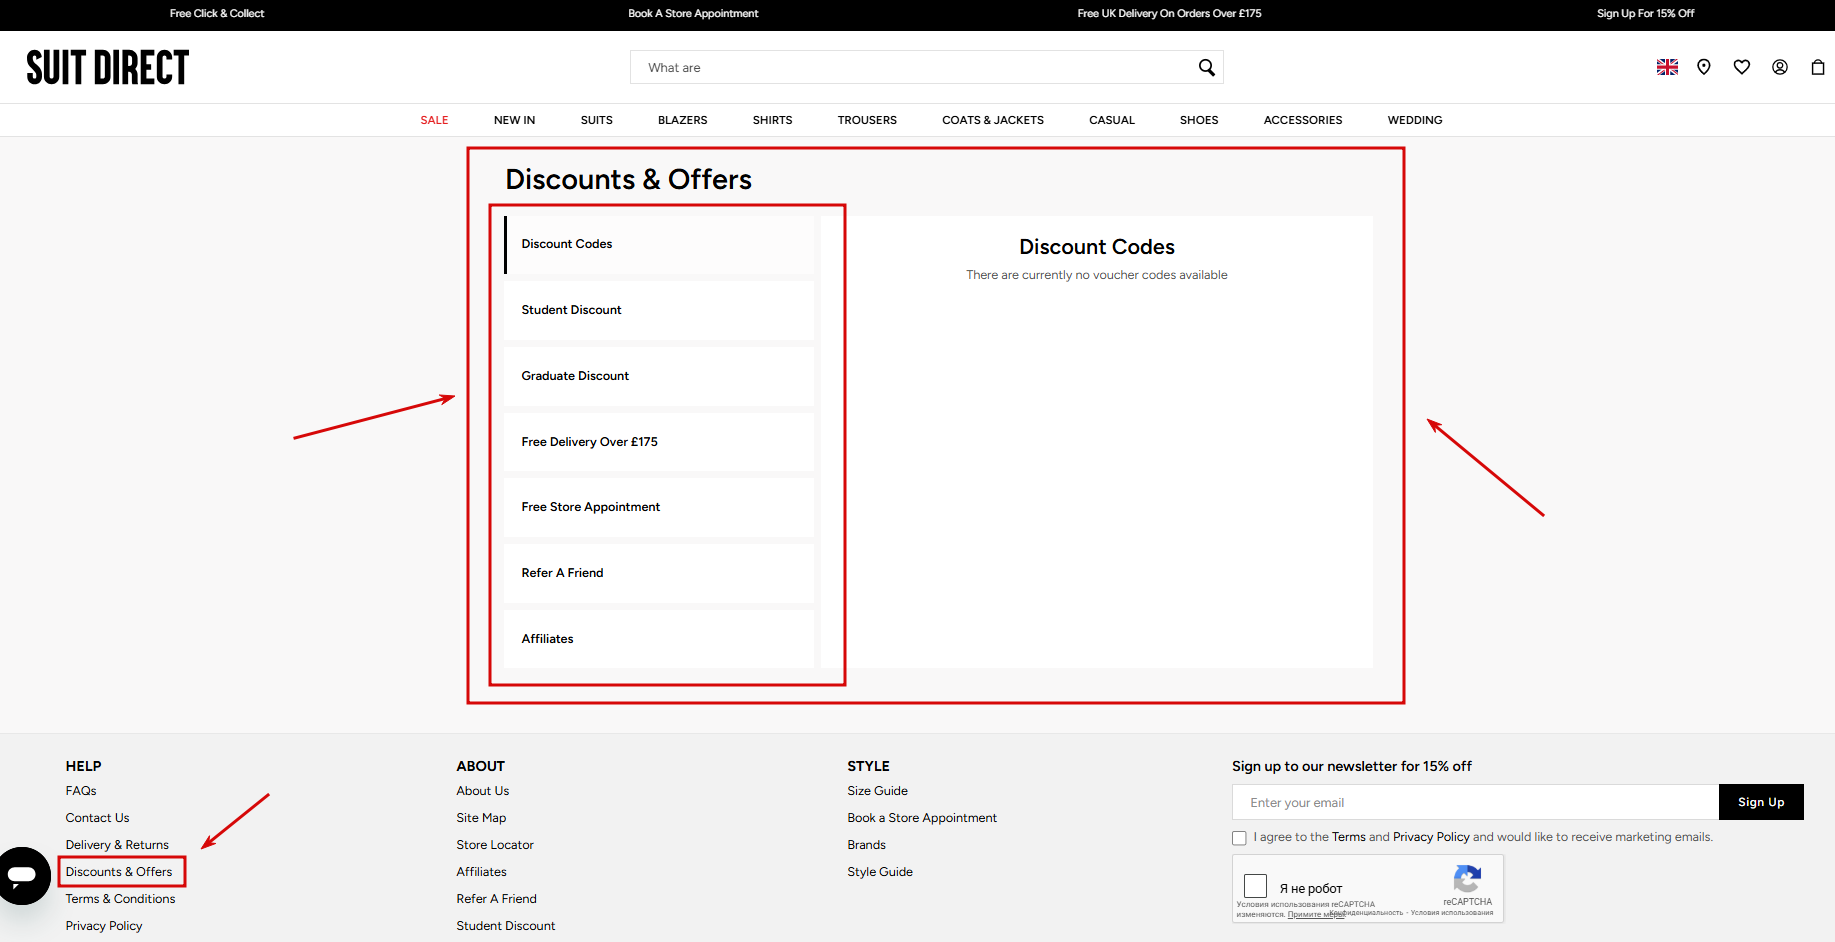
Task: Open the store locator pin icon
Action: pos(1704,67)
